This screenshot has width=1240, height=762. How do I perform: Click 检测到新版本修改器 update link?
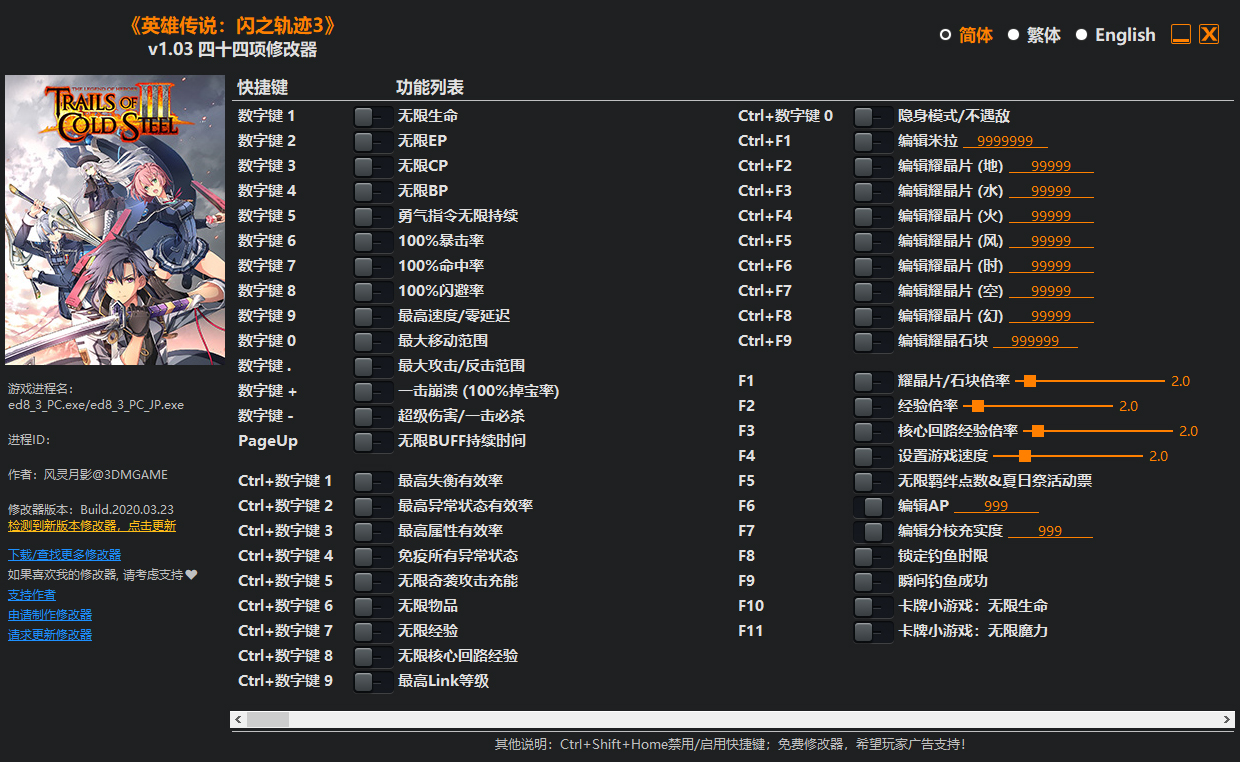click(x=92, y=526)
